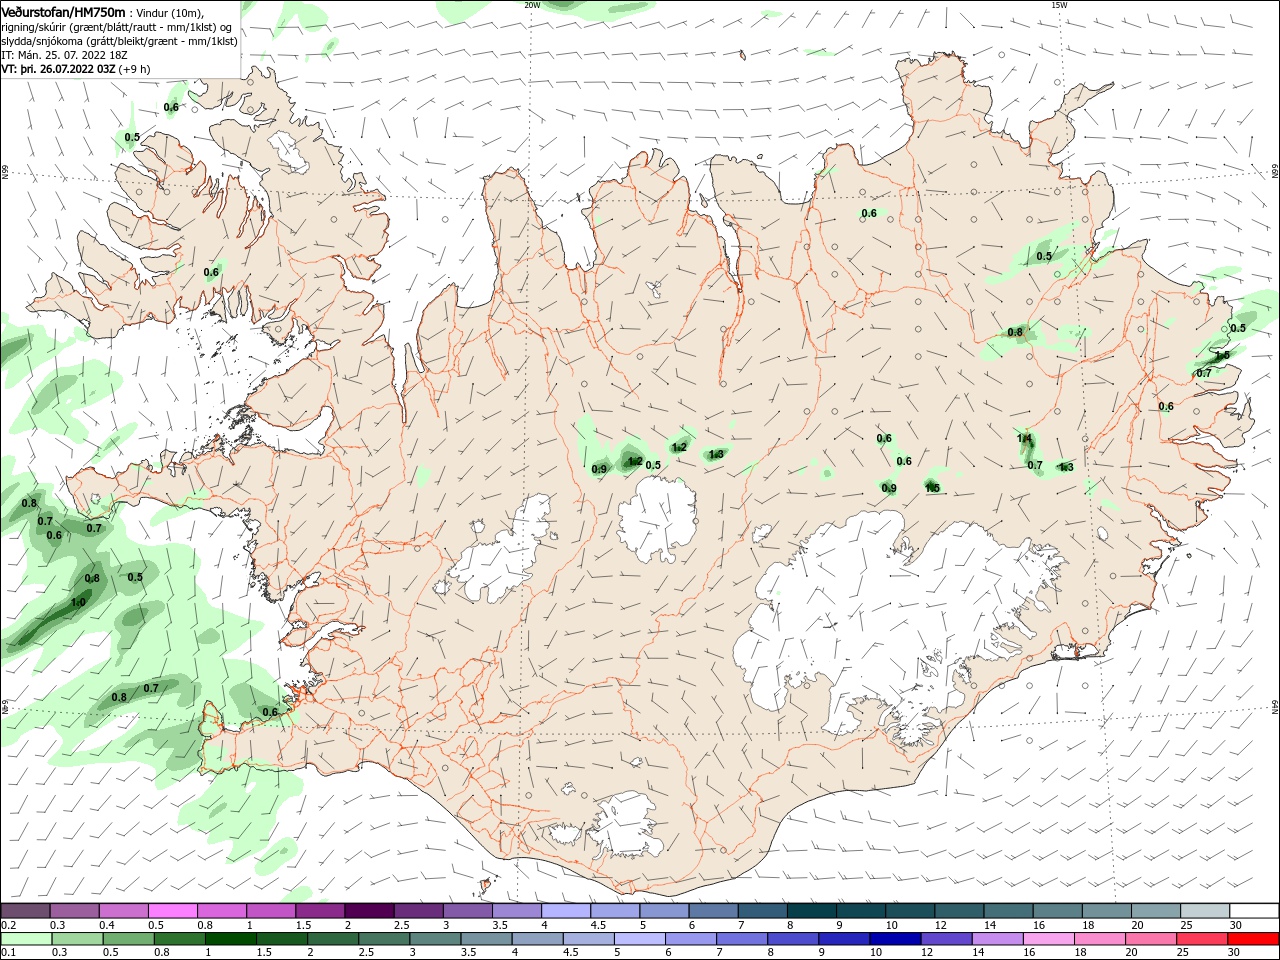Select the pale green legend swatch labeled 0.1
This screenshot has height=960, width=1280.
click(x=25, y=939)
